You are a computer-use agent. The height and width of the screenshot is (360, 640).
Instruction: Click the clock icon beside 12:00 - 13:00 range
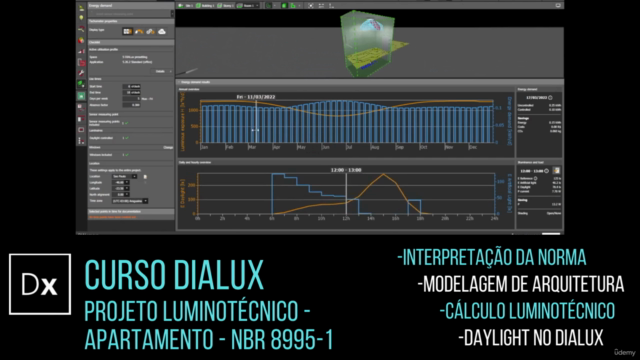point(547,171)
